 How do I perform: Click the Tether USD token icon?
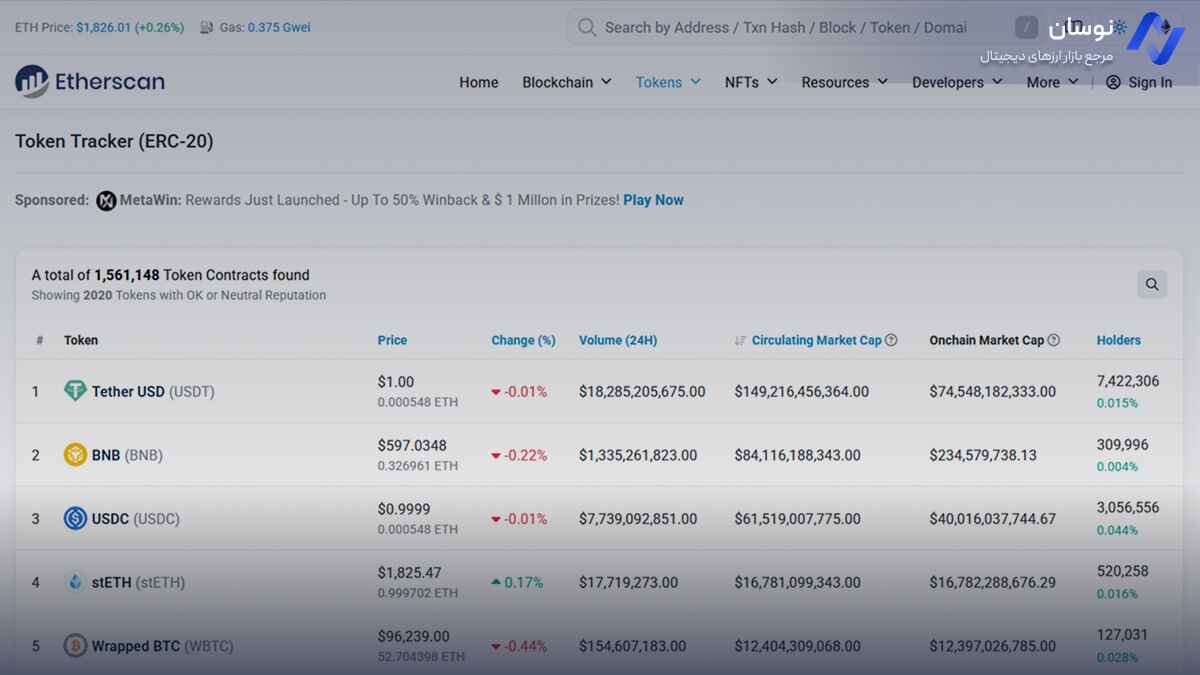pos(75,391)
